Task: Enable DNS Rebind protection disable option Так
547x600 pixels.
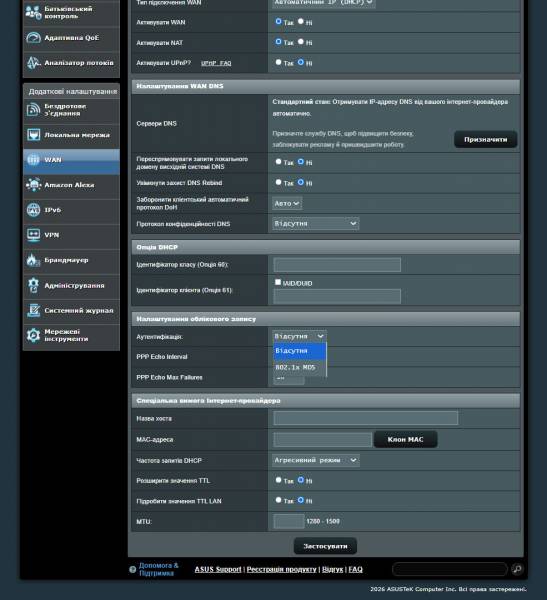Action: [278, 182]
